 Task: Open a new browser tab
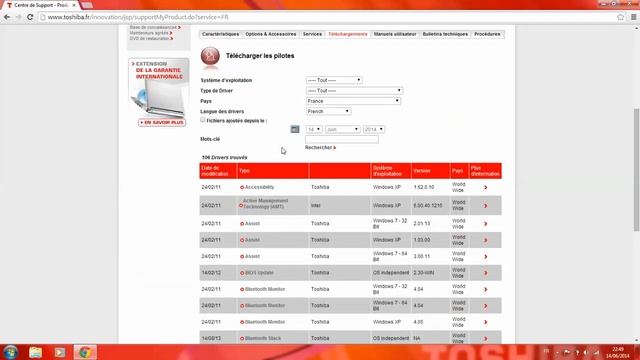[x=87, y=5]
